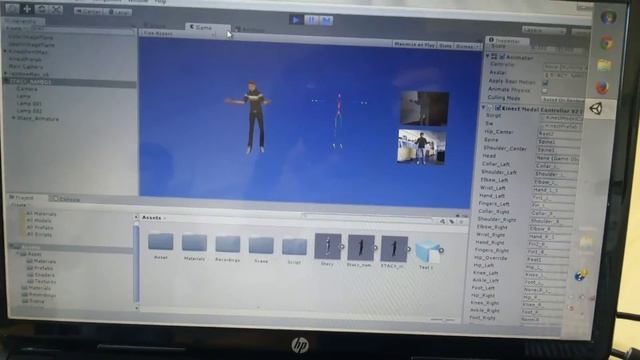Select All Prefabs favorite filter
The height and width of the screenshot is (360, 640).
pyautogui.click(x=40, y=227)
